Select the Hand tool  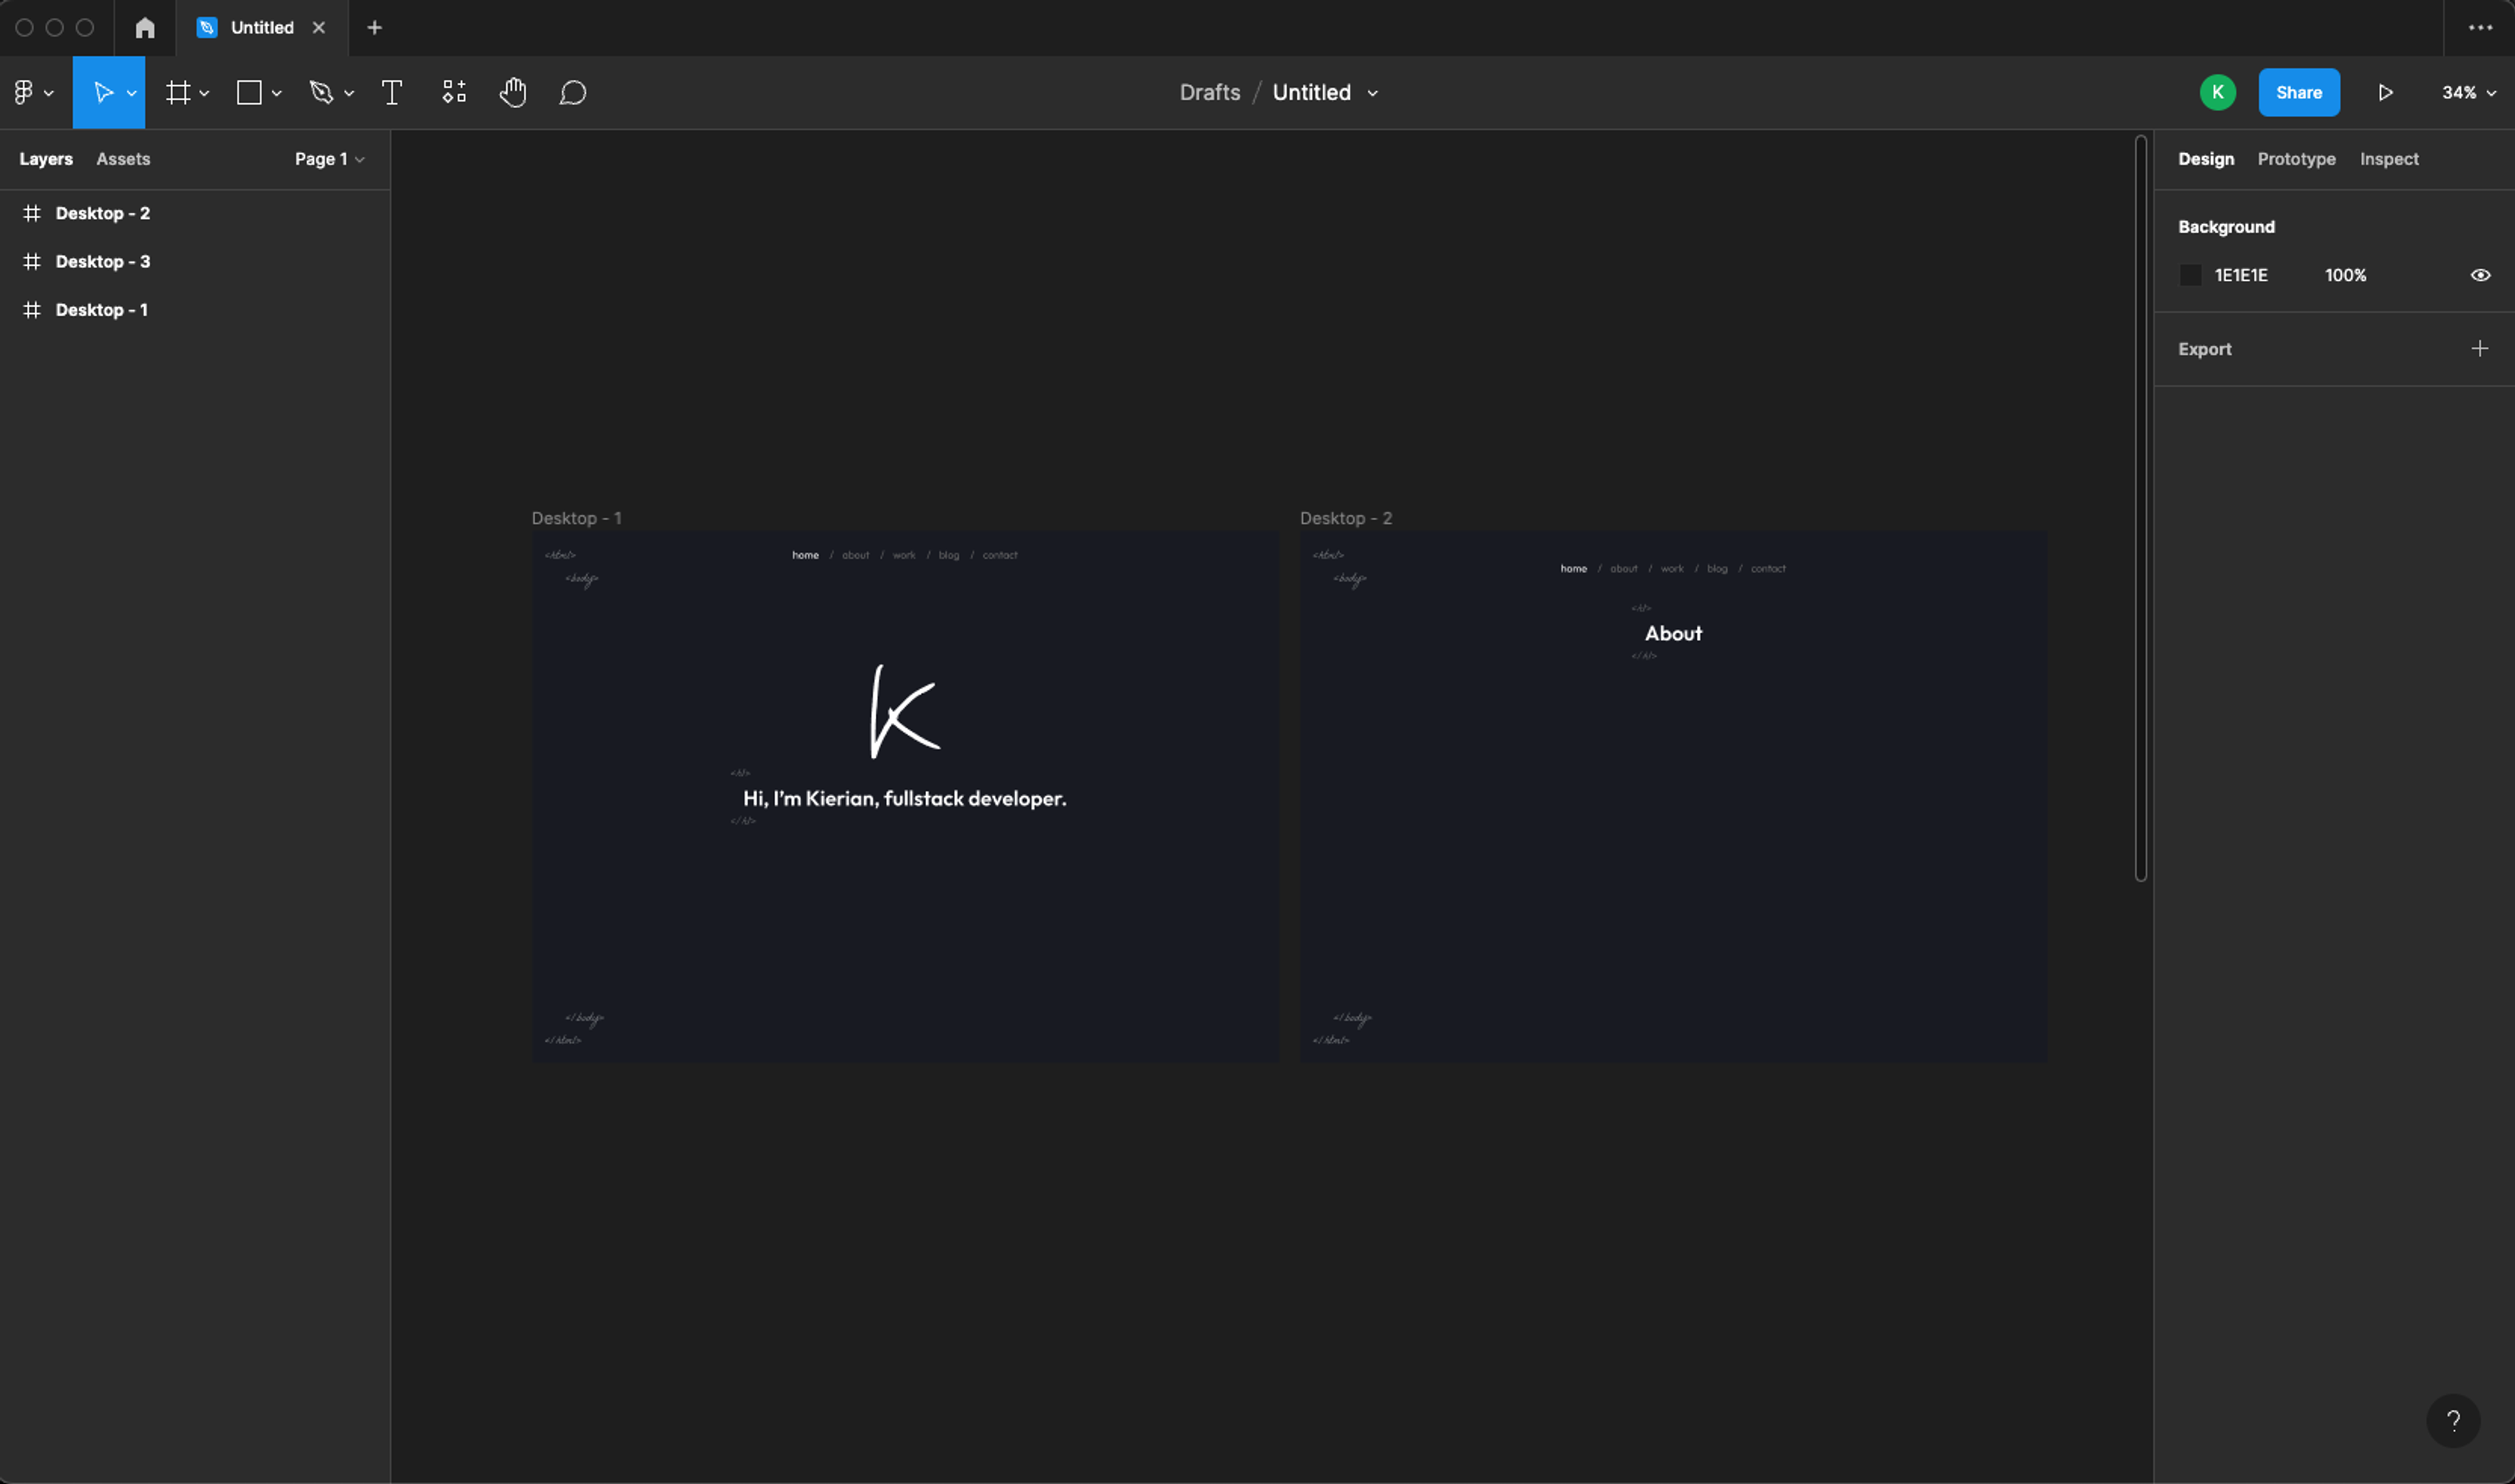coord(513,93)
